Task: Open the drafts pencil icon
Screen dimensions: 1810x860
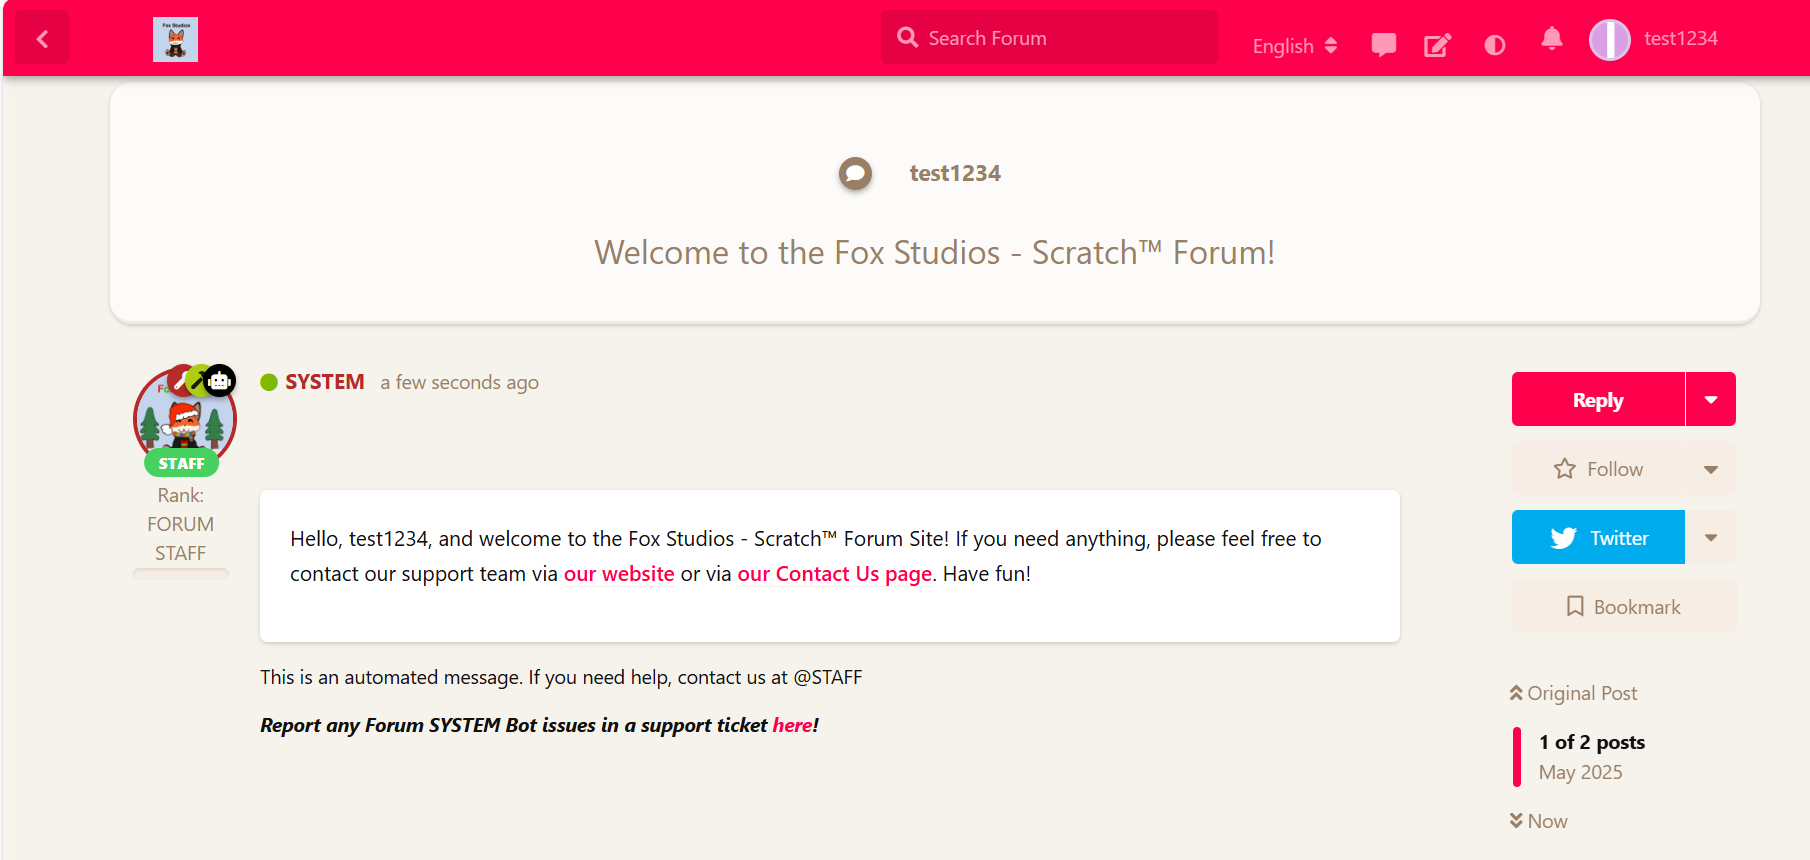Action: coord(1437,45)
